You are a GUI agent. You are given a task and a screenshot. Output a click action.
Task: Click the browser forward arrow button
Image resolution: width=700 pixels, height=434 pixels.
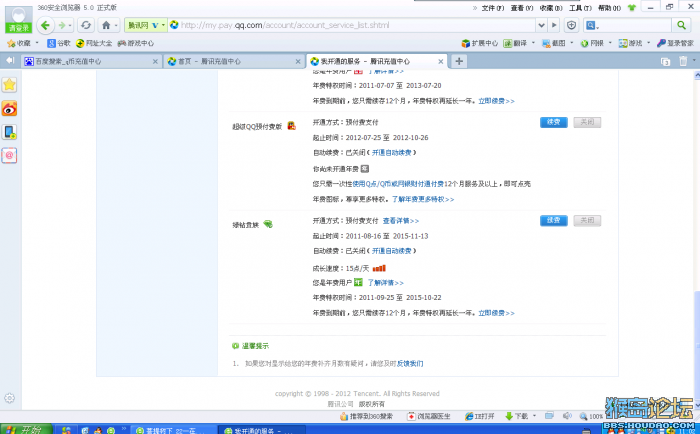[62, 25]
